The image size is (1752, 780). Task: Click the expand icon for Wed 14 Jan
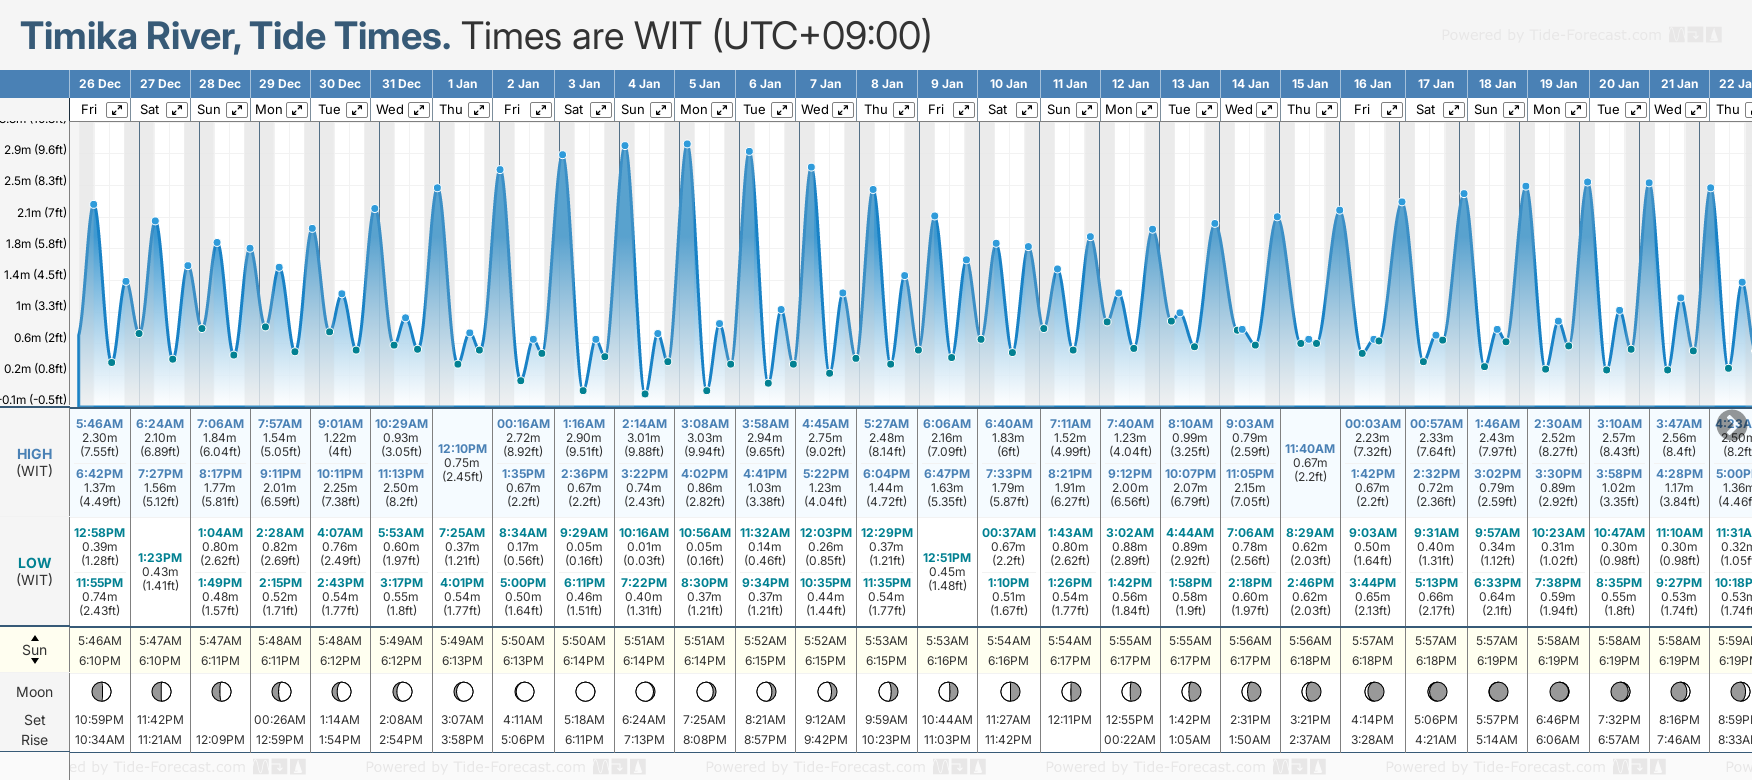(x=1266, y=110)
